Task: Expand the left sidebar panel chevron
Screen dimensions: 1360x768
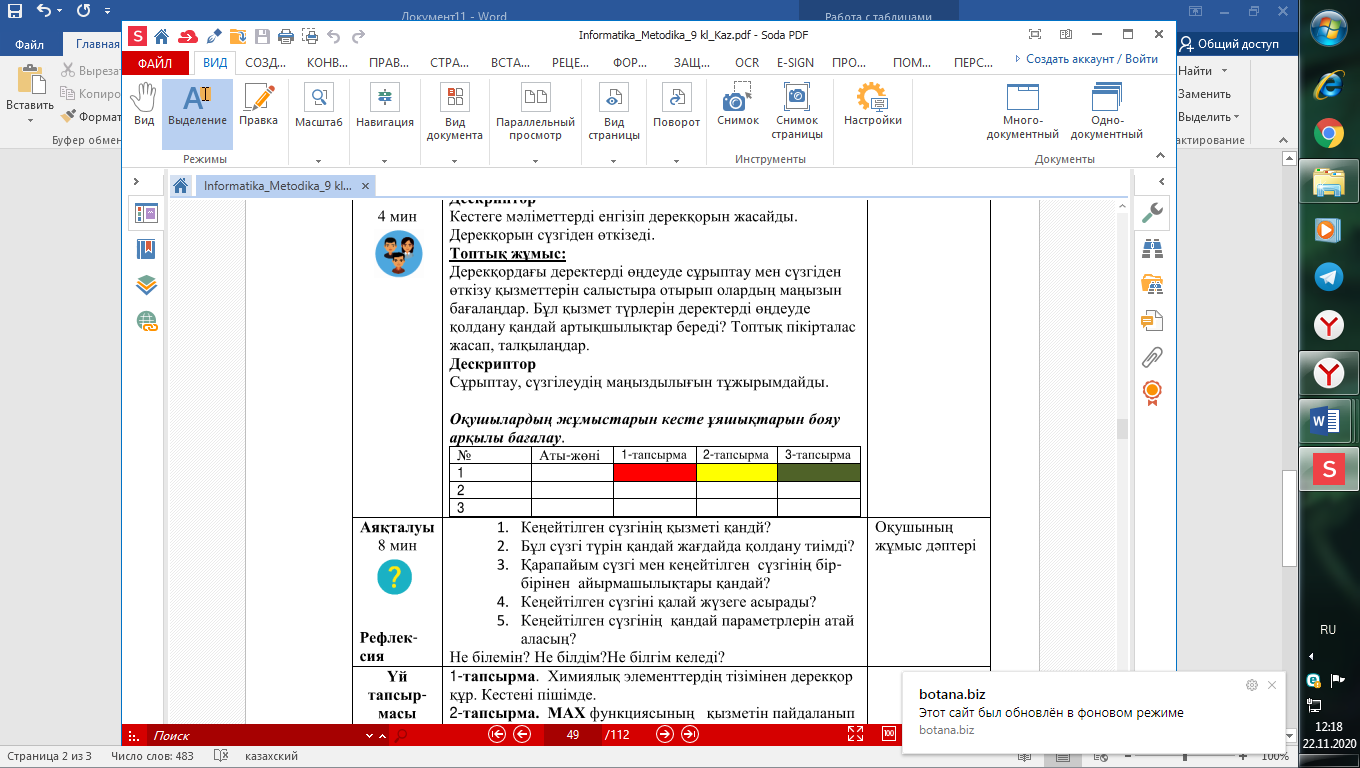Action: click(138, 182)
